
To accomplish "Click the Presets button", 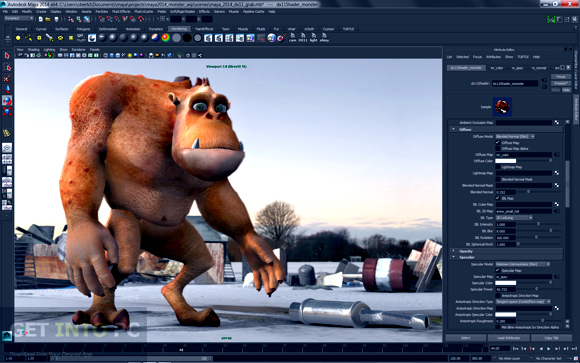I will tap(561, 83).
